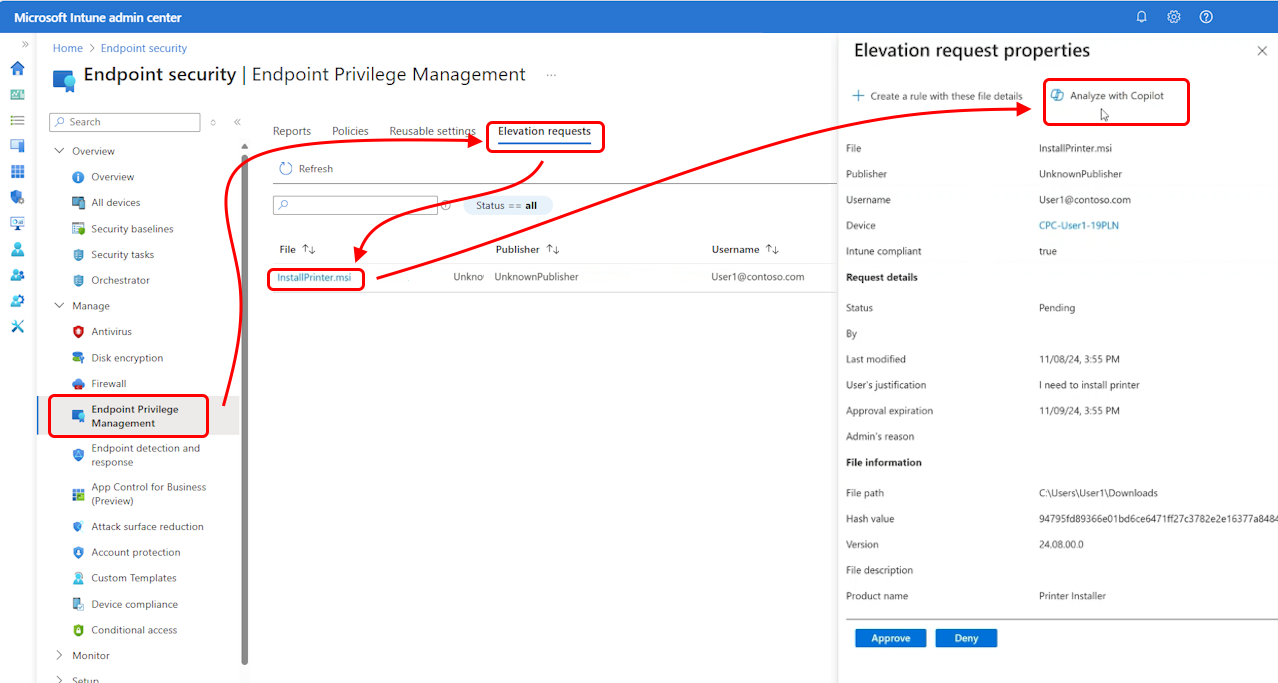This screenshot has width=1278, height=683.
Task: Open the settings gear in the header
Action: (x=1174, y=17)
